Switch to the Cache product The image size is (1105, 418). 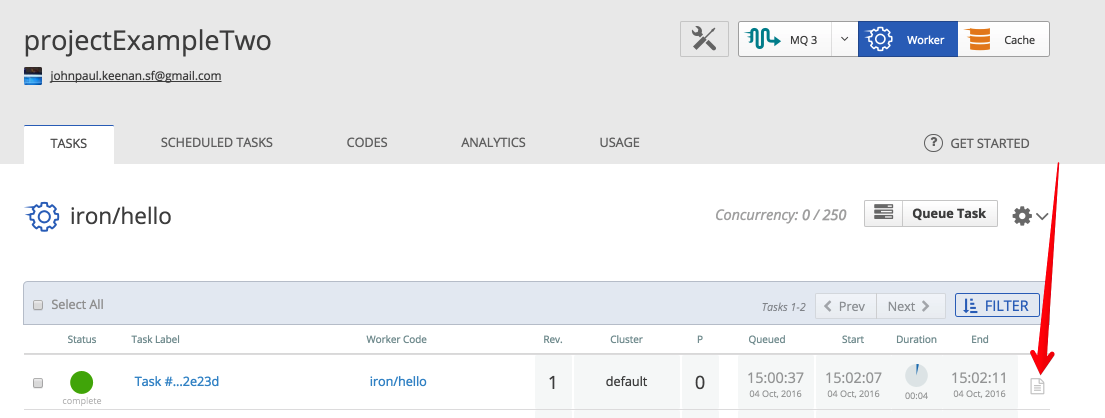tap(1004, 39)
